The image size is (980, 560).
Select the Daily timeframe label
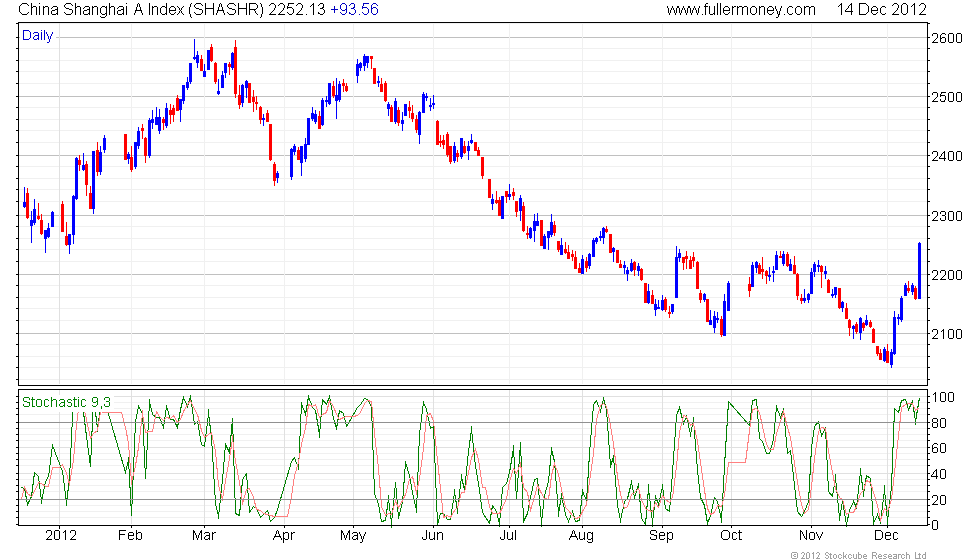pos(38,36)
